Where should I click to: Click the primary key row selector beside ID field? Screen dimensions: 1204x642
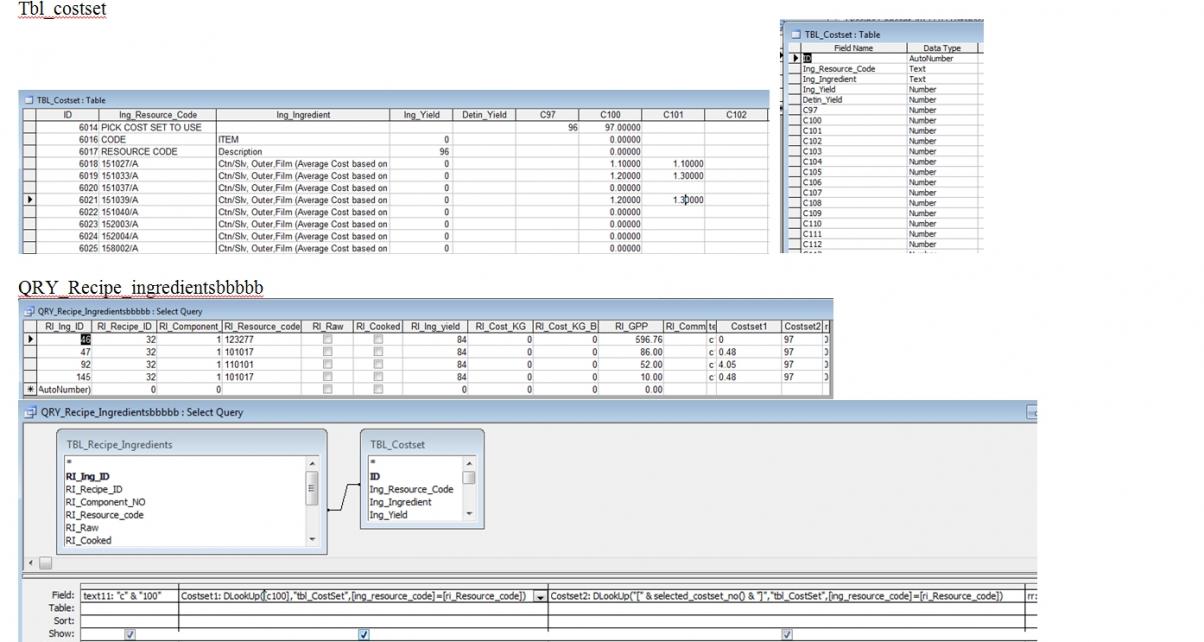point(795,58)
